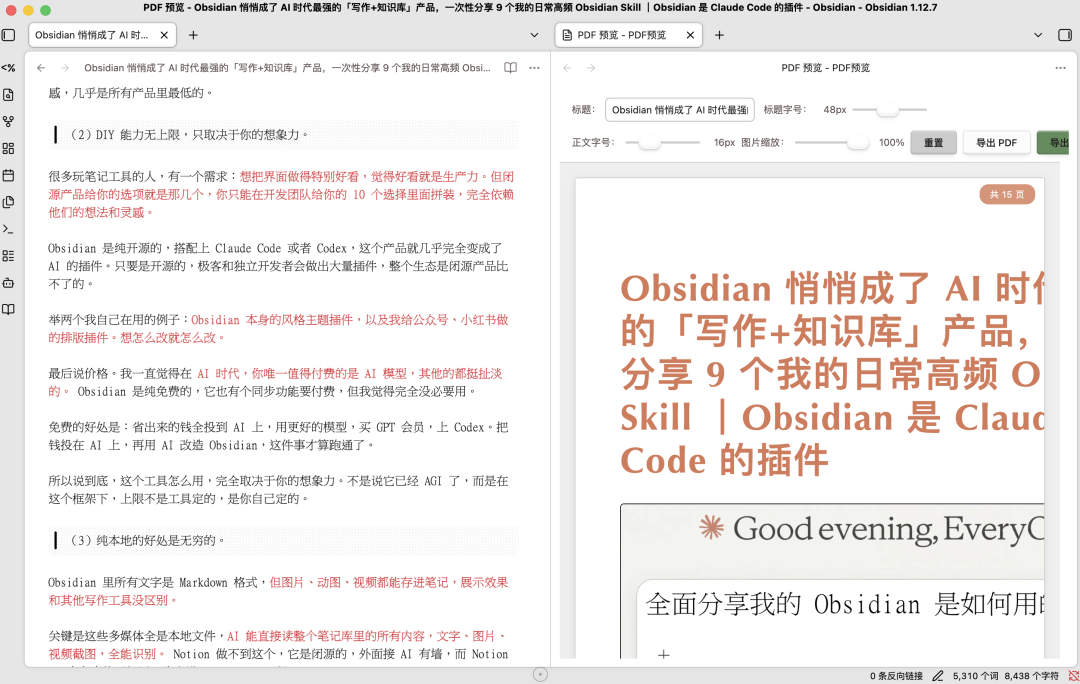Open the command palette terminal icon
The height and width of the screenshot is (684, 1080).
(8, 229)
